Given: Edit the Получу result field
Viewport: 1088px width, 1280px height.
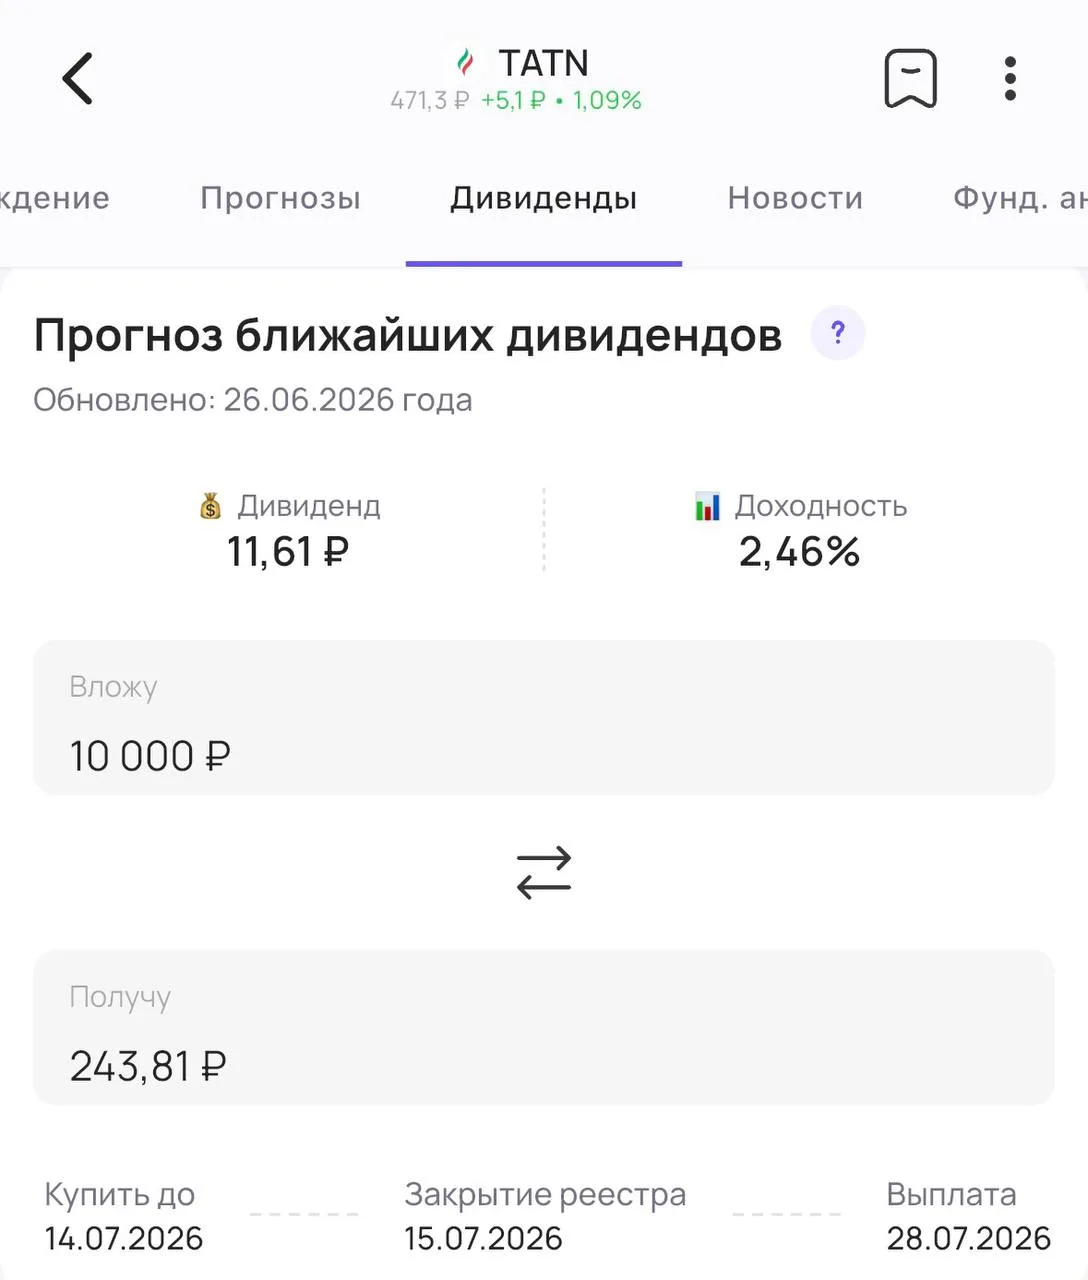Looking at the screenshot, I should click(x=544, y=1028).
